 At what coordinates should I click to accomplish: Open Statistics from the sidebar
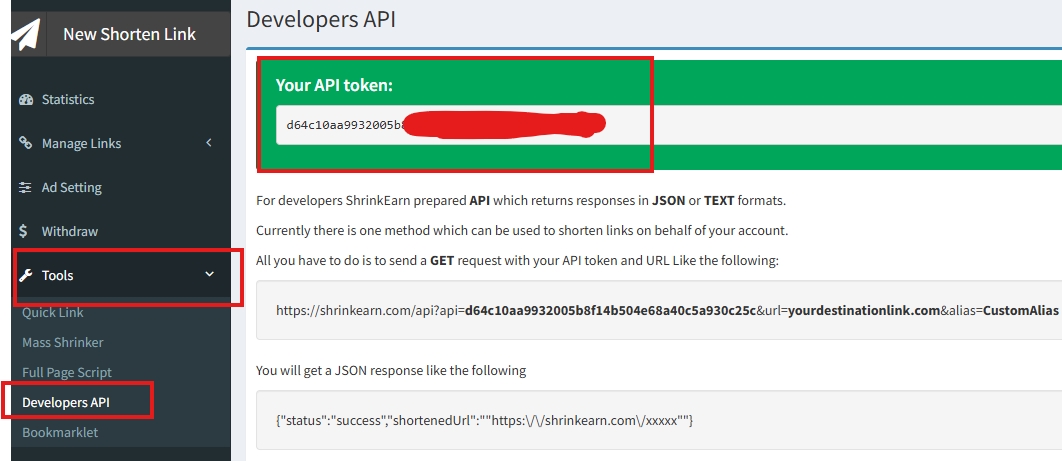coord(68,100)
